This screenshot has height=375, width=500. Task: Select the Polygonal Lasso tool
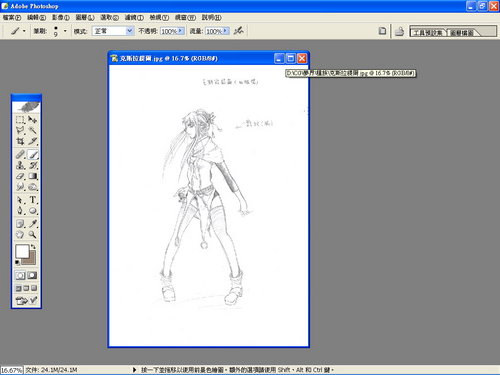coord(20,130)
